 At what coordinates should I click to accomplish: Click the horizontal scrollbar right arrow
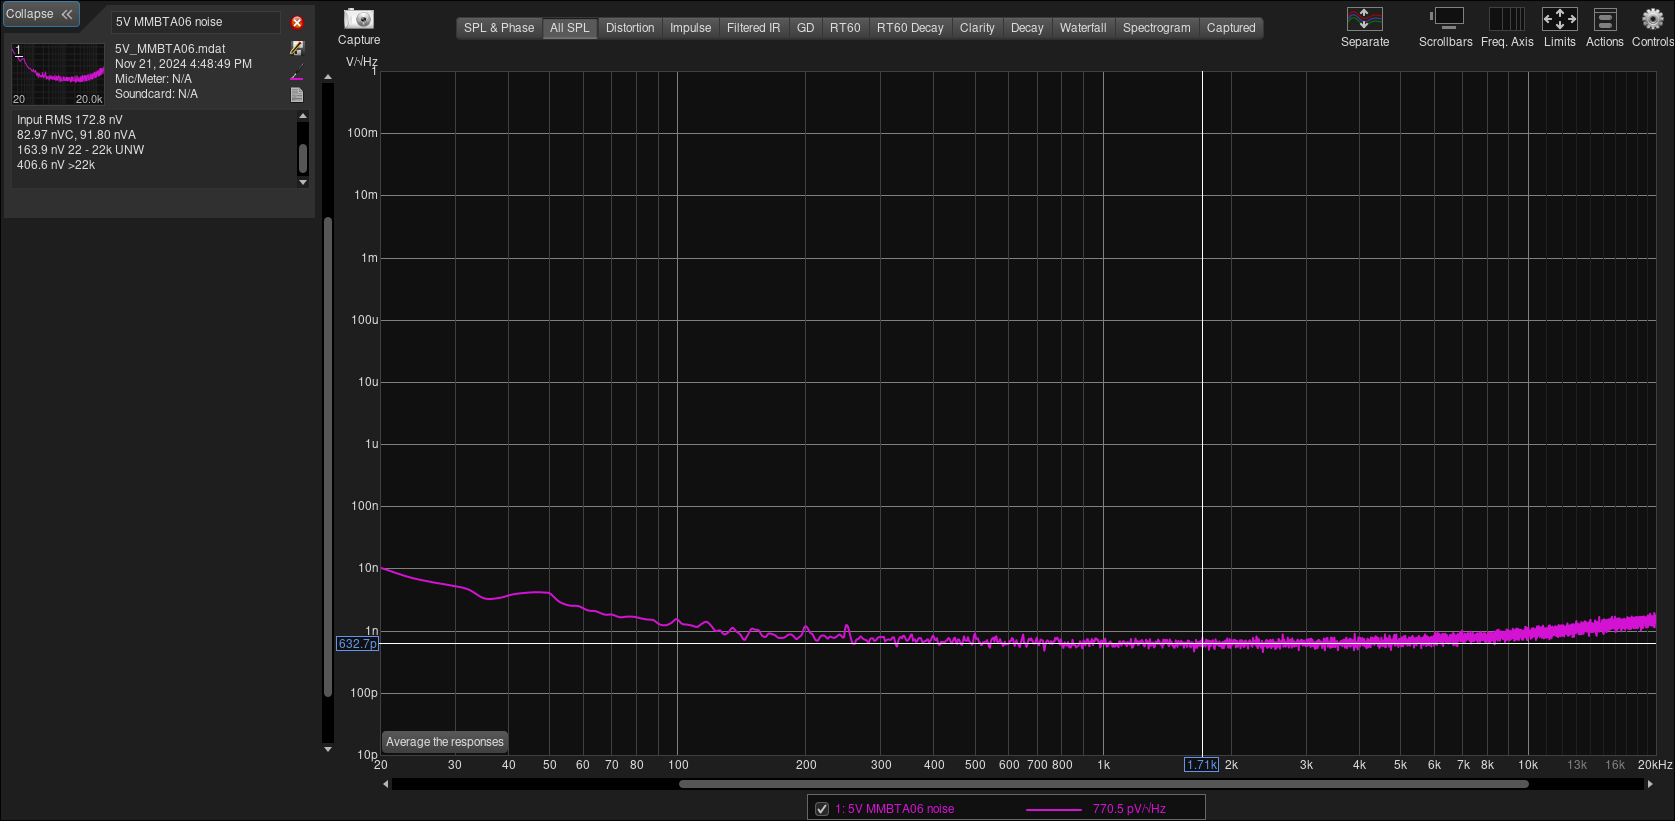(x=1649, y=784)
